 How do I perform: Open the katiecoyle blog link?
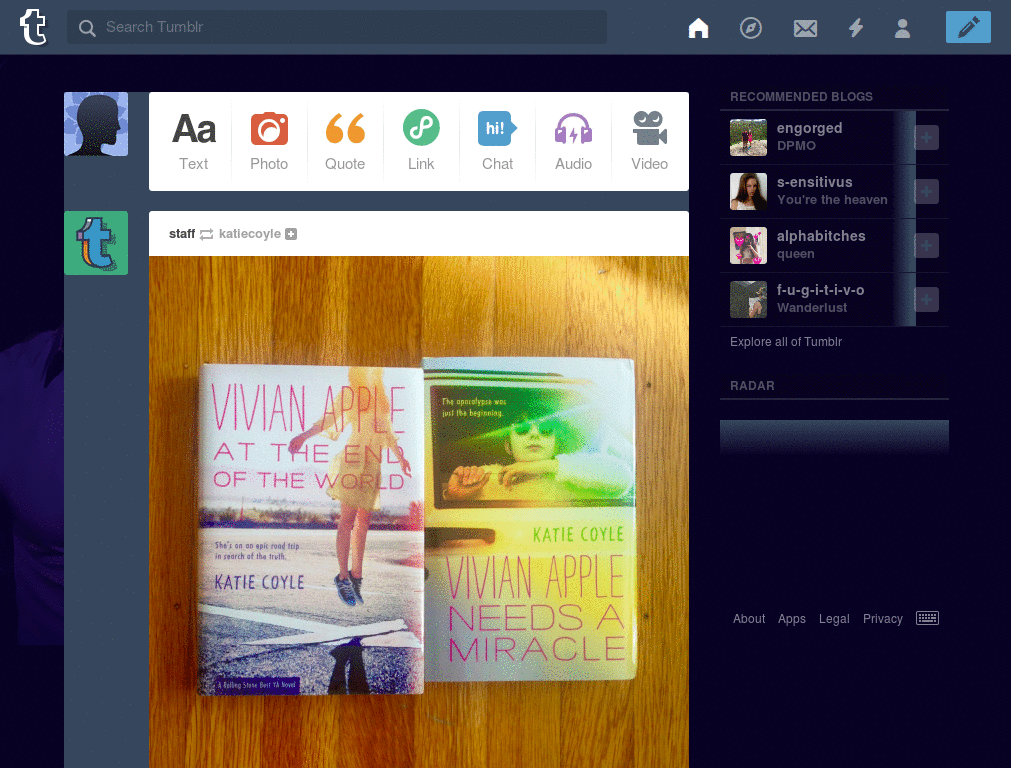pos(249,234)
